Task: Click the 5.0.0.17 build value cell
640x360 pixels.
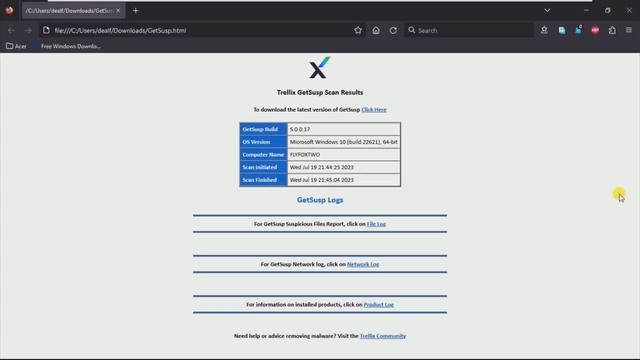Action: tap(344, 129)
